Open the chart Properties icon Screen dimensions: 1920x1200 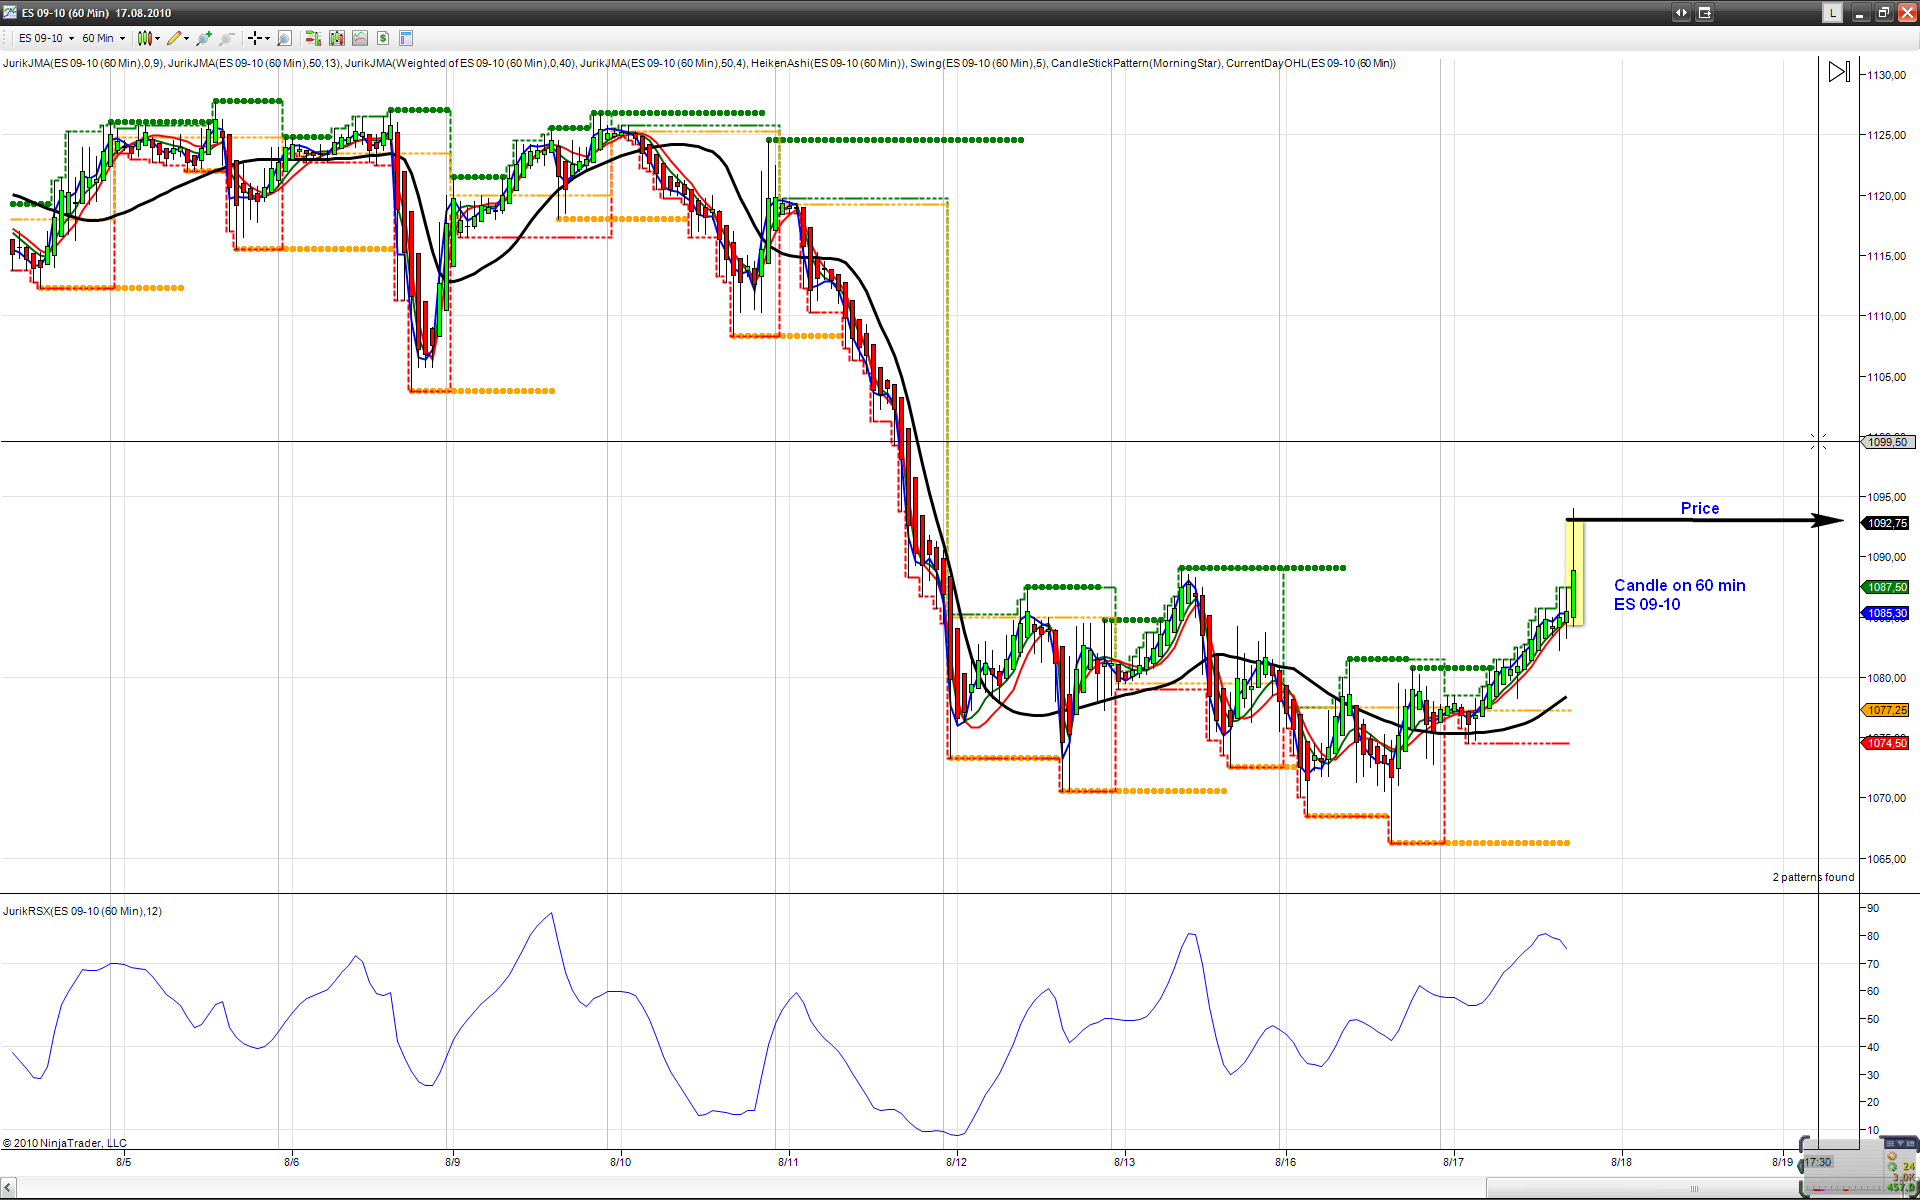click(406, 38)
